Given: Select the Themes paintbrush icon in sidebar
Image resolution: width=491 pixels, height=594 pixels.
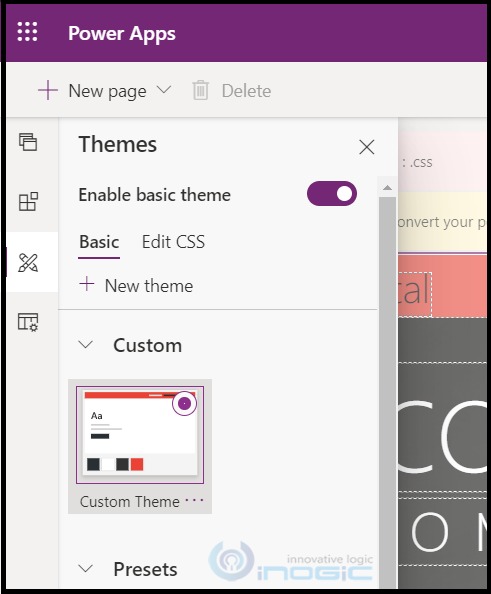Looking at the screenshot, I should coord(28,262).
